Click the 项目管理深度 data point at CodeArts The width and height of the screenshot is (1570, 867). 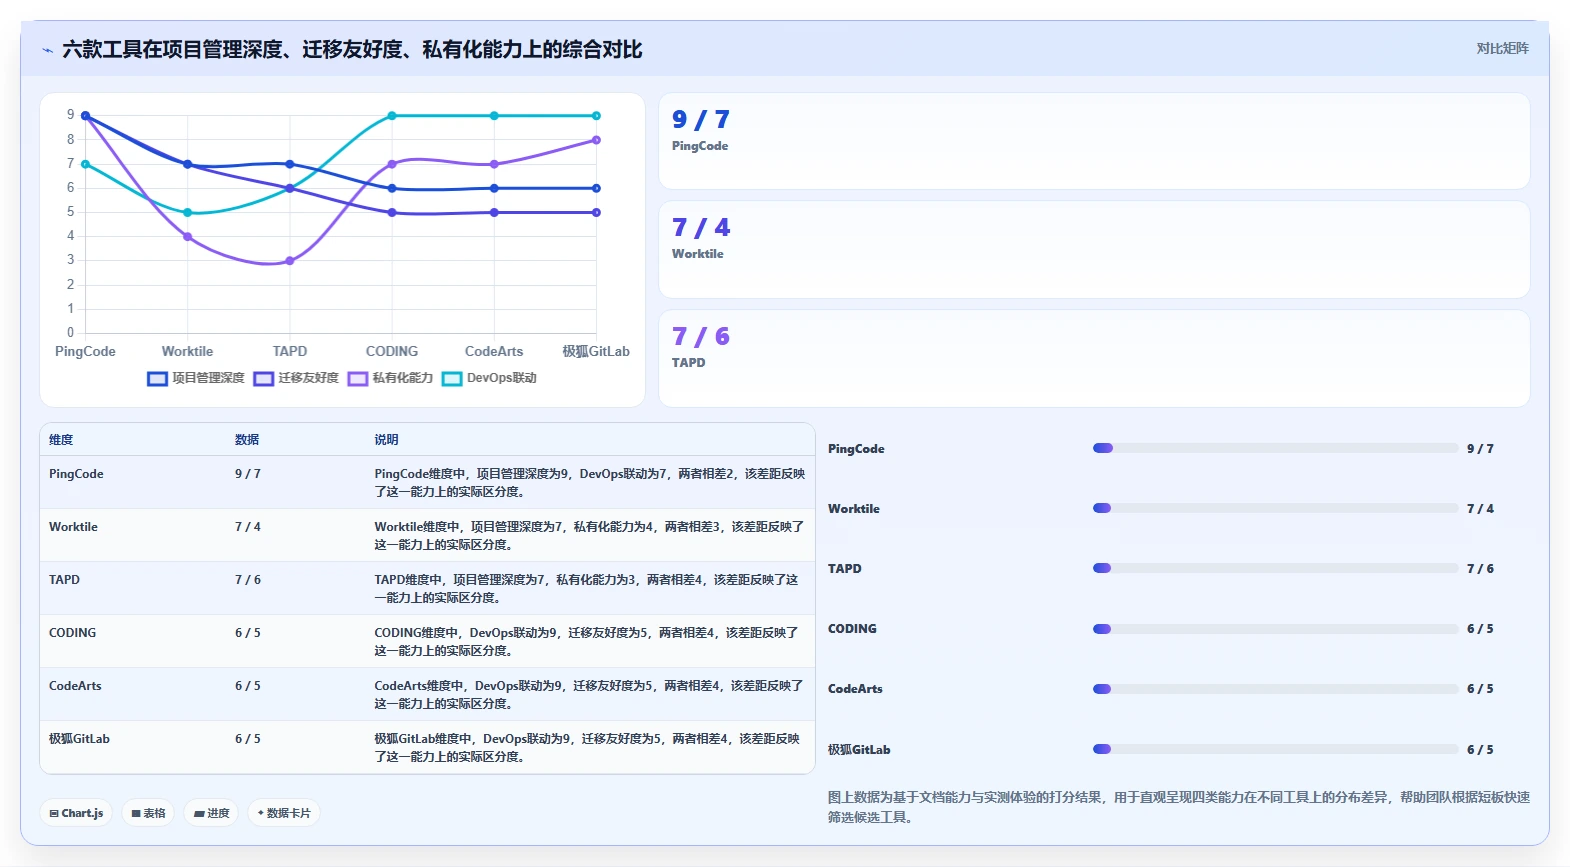494,188
